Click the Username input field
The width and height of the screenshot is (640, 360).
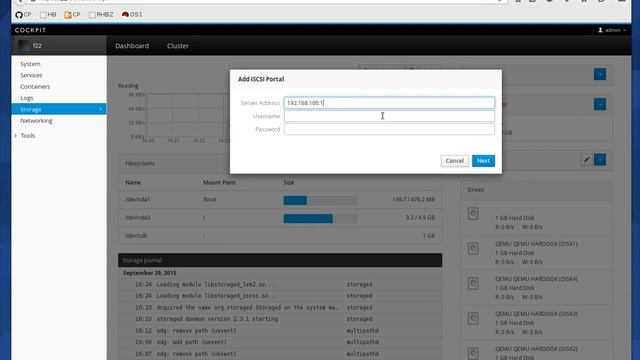[x=389, y=116]
